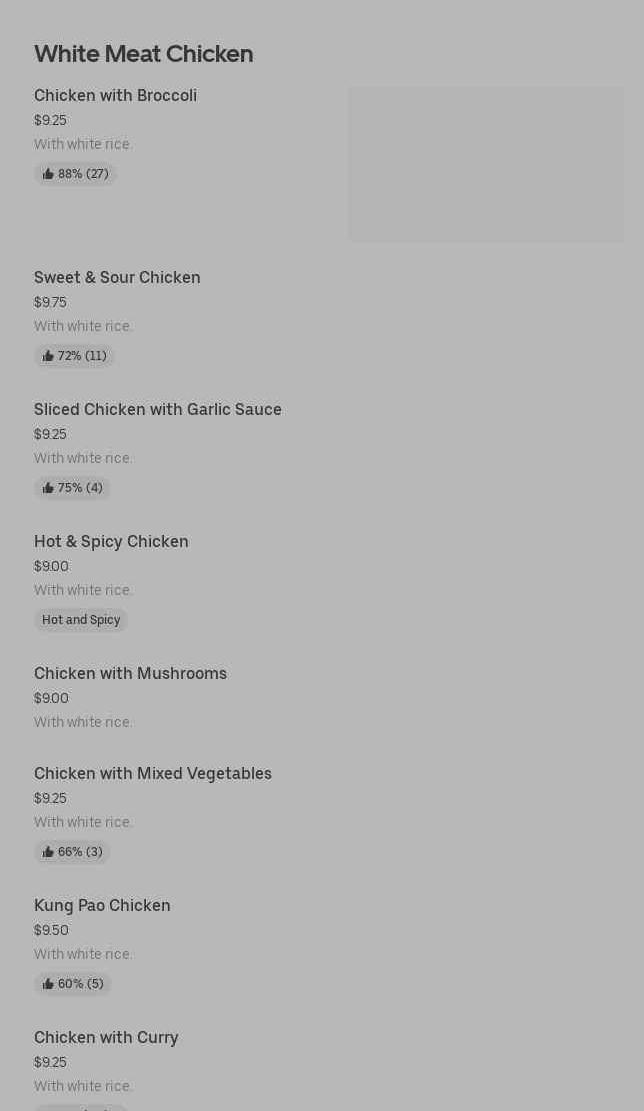Choose the Hot & Spicy Chicken item
The height and width of the screenshot is (1111, 644).
[x=111, y=542]
